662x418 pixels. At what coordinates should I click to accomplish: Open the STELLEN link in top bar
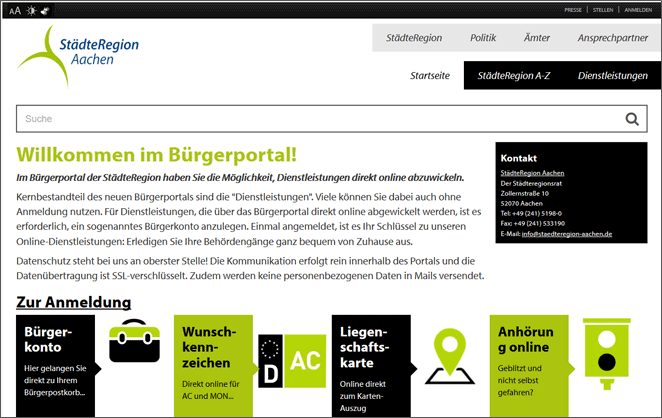603,10
